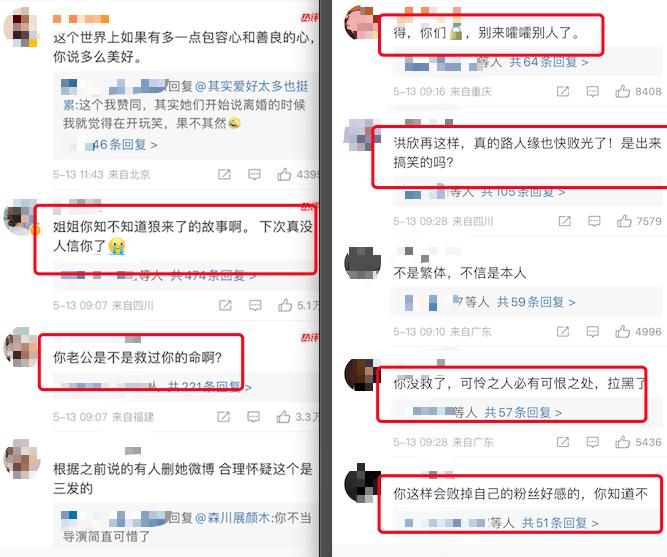Open the @森川展颜木 user mention
This screenshot has height=557, width=667.
(232, 518)
